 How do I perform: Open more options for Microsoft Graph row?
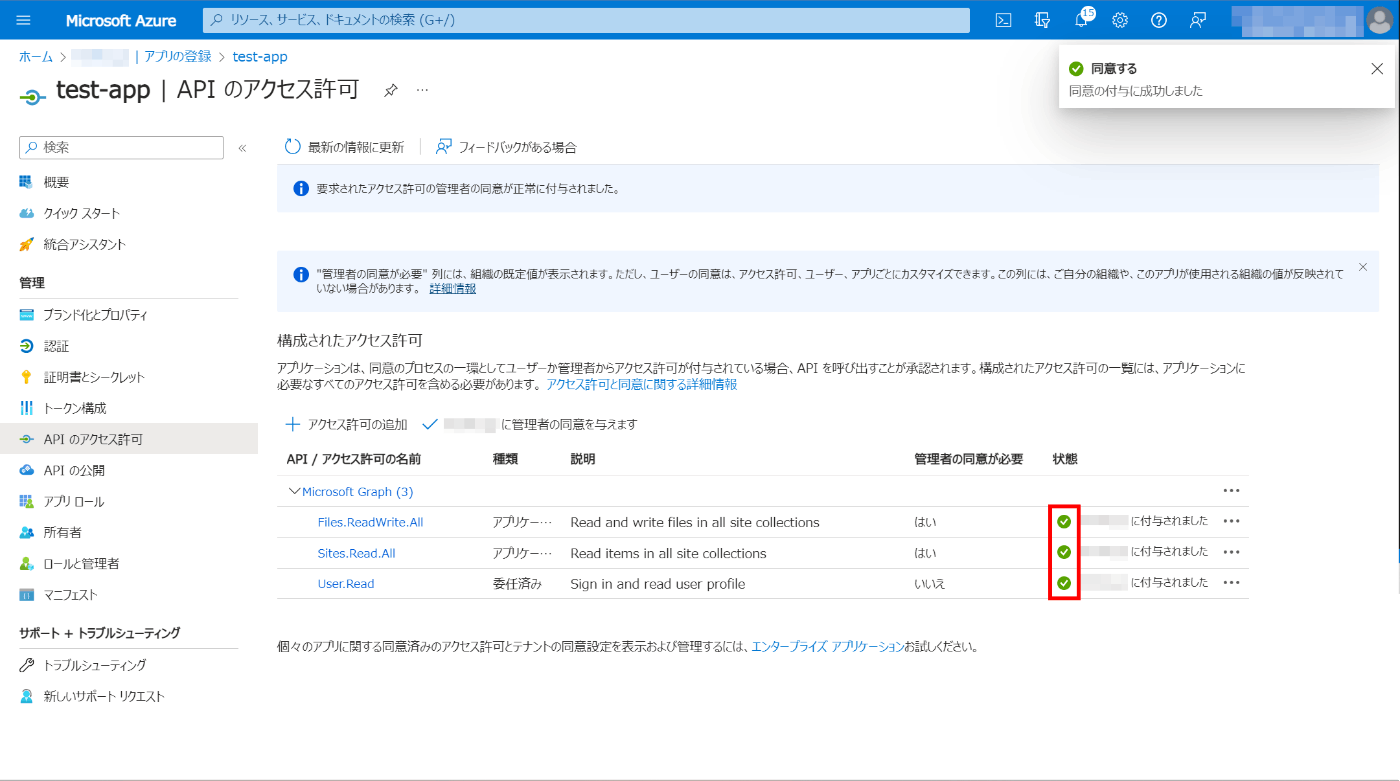coord(1231,491)
